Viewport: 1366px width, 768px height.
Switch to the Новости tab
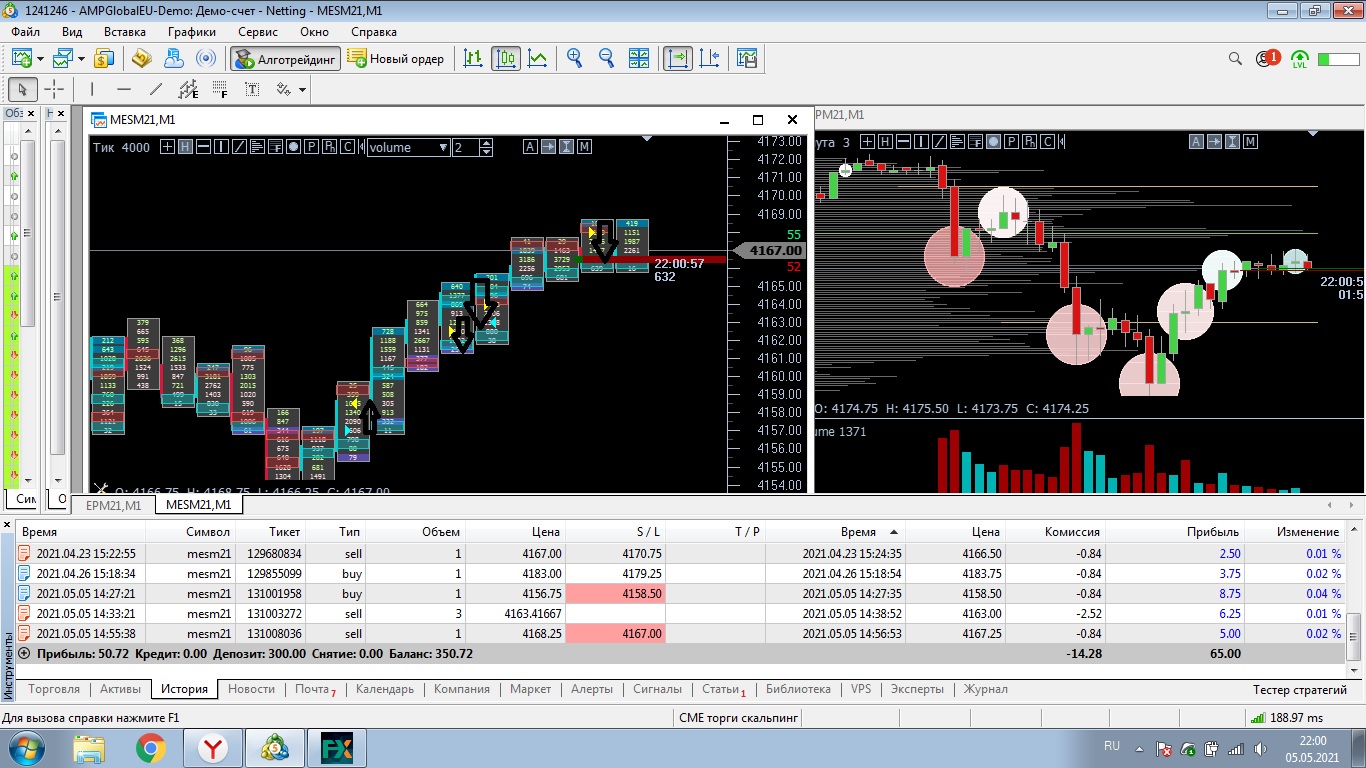click(x=251, y=689)
